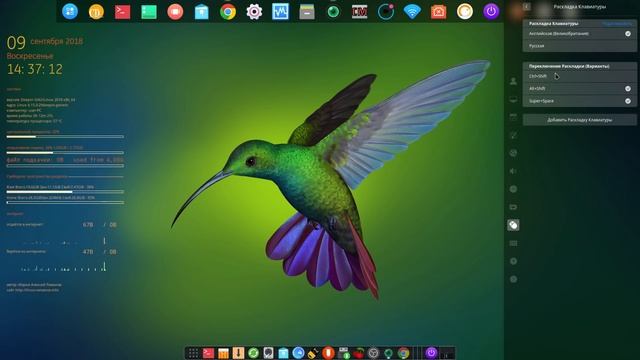Click the blue edit link in keyboard layout header
Viewport: 640px width, 360px height.
tap(617, 24)
